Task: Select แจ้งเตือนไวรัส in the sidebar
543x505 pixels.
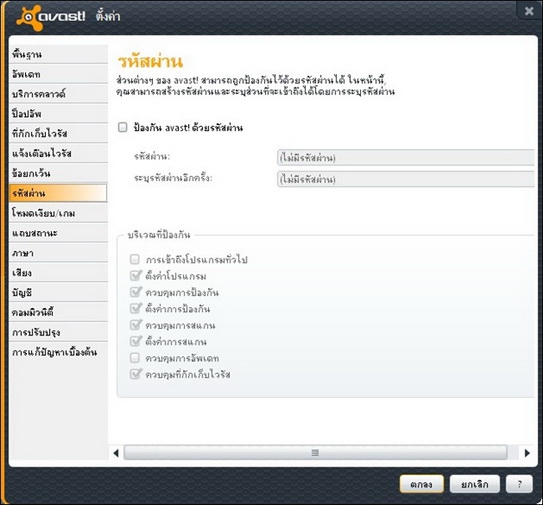Action: pyautogui.click(x=58, y=153)
